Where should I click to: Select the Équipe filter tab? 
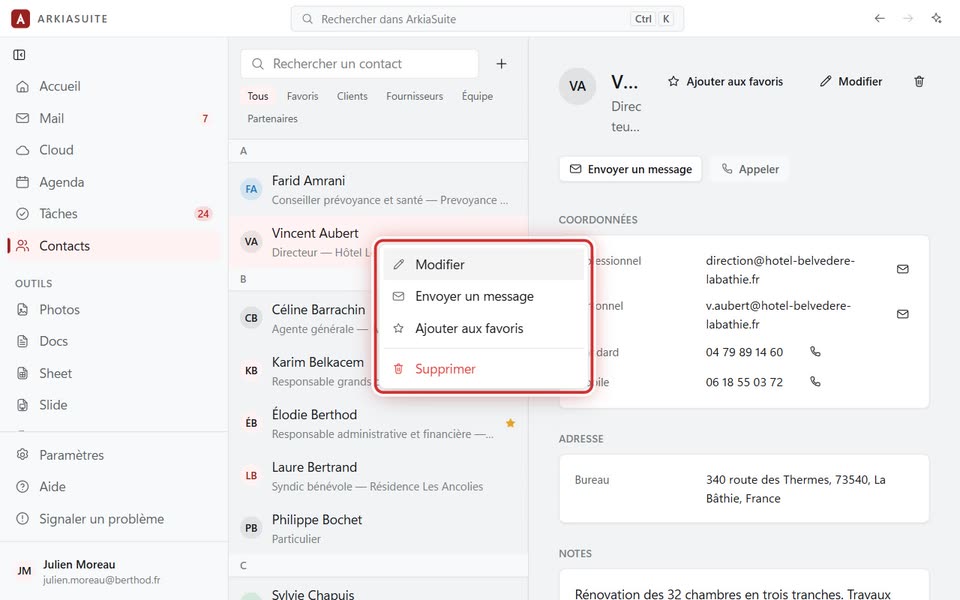[x=477, y=96]
